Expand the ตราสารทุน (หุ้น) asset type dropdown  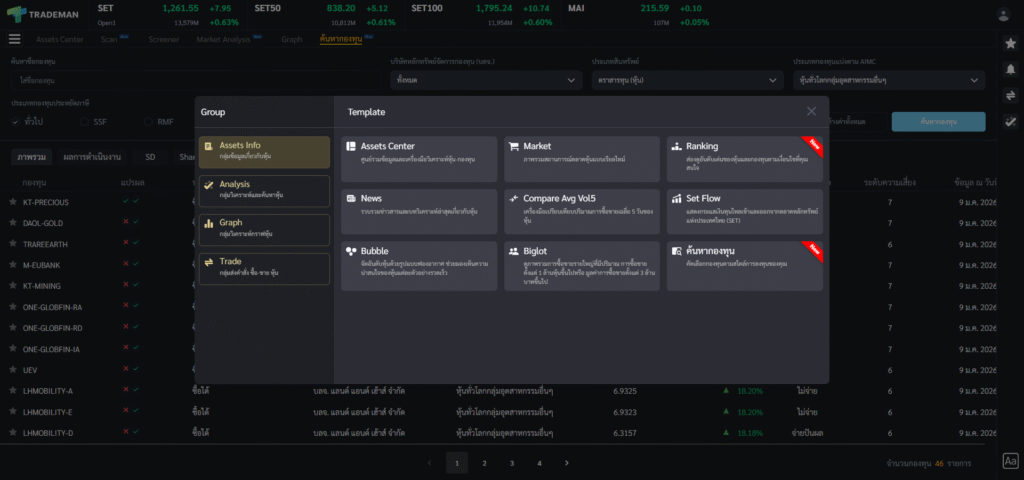point(687,80)
